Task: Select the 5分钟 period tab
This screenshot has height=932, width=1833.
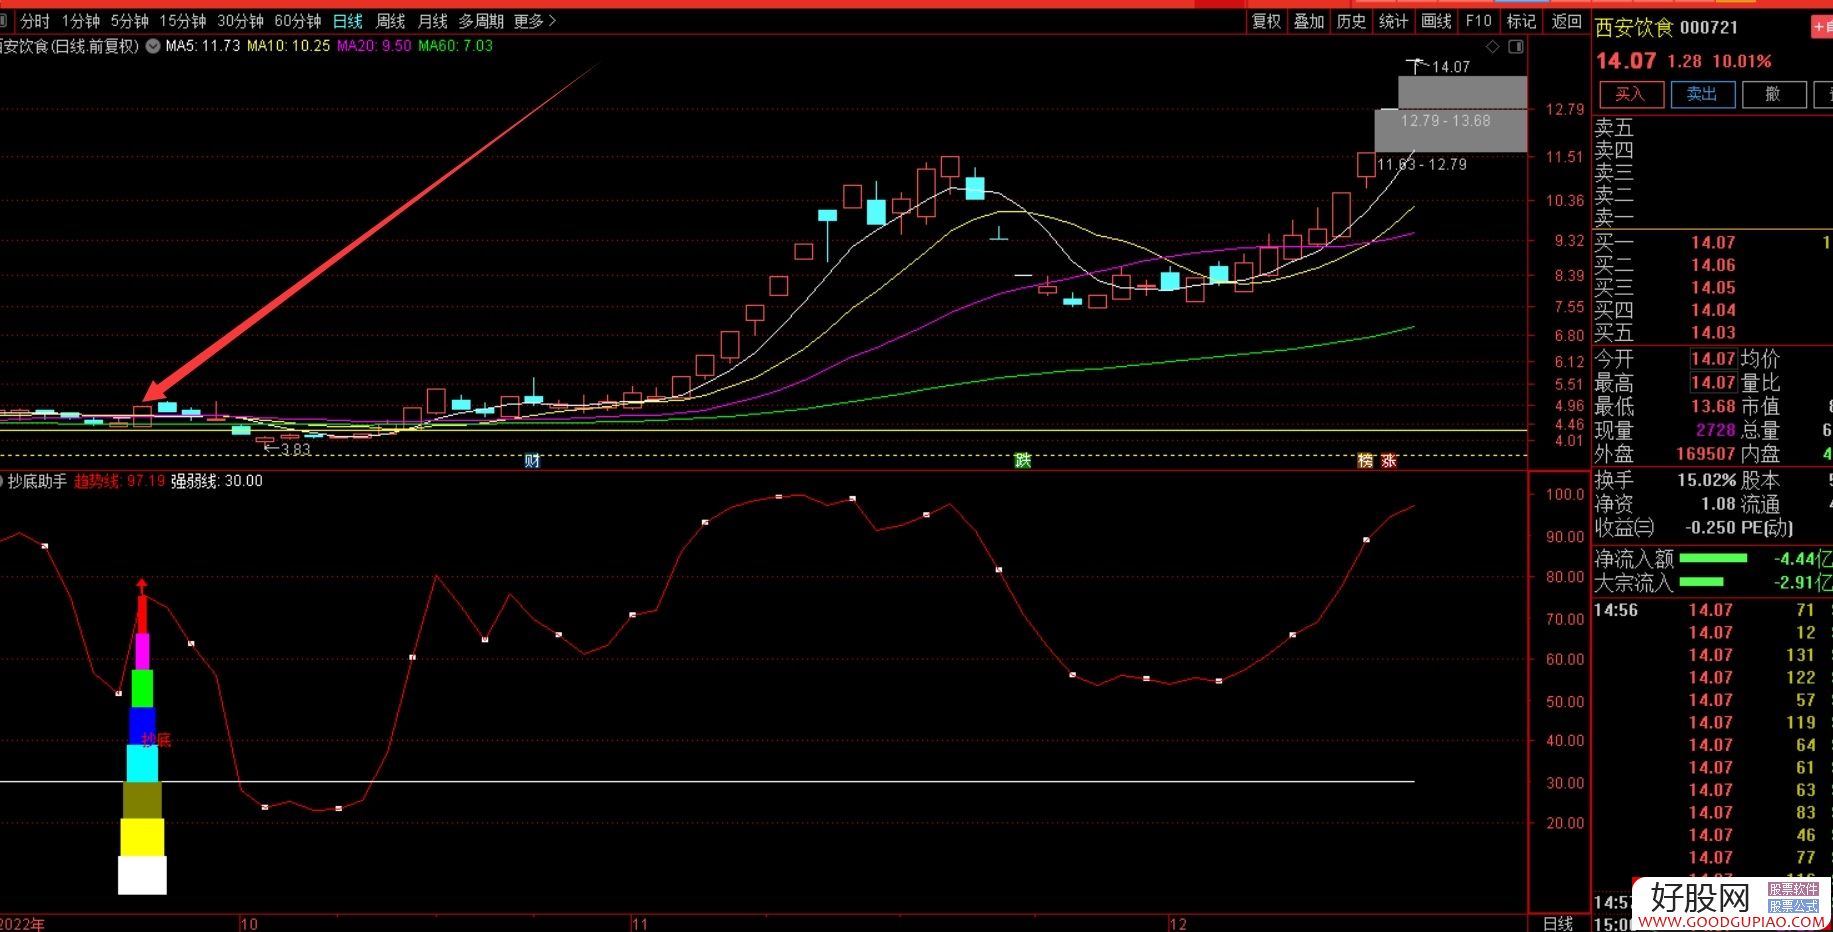Action: pyautogui.click(x=129, y=21)
